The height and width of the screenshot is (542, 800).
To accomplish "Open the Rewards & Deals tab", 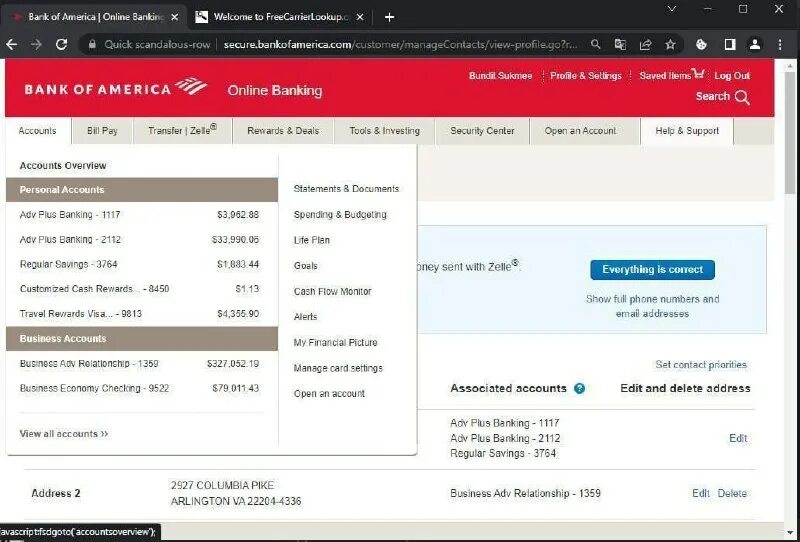I will point(283,131).
